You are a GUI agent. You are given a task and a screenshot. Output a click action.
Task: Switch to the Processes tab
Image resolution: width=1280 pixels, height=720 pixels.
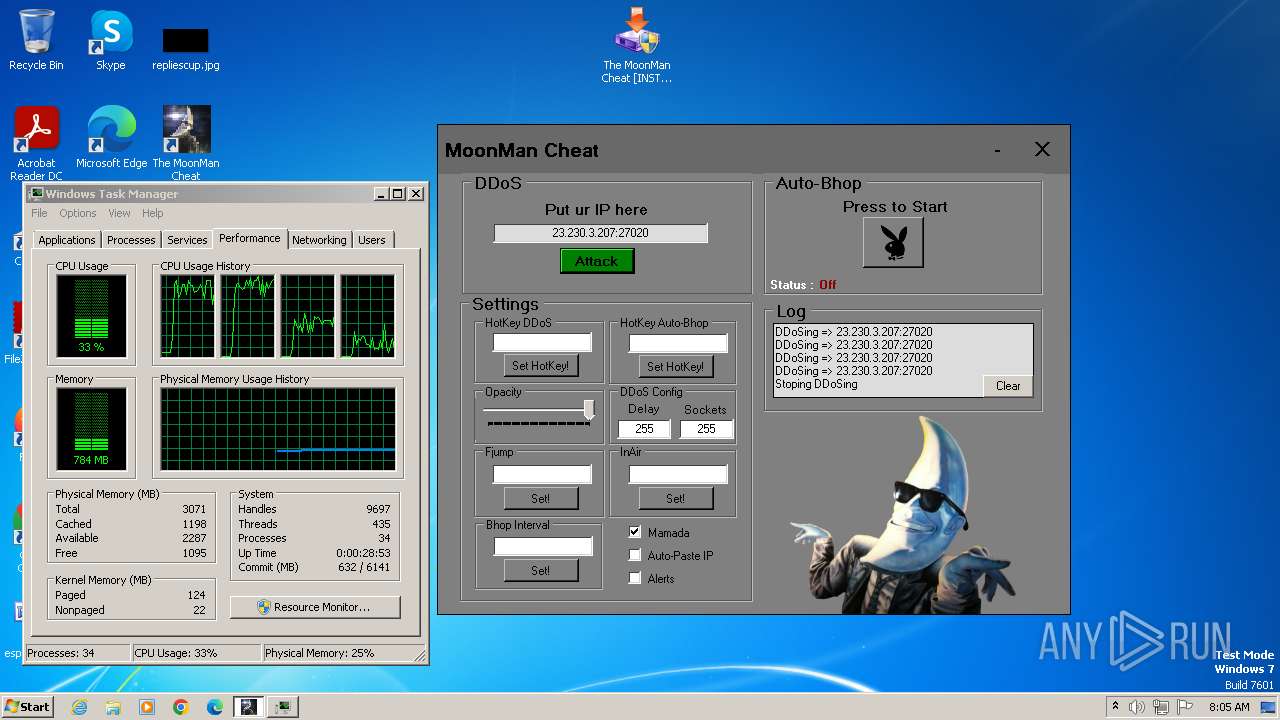pos(131,240)
